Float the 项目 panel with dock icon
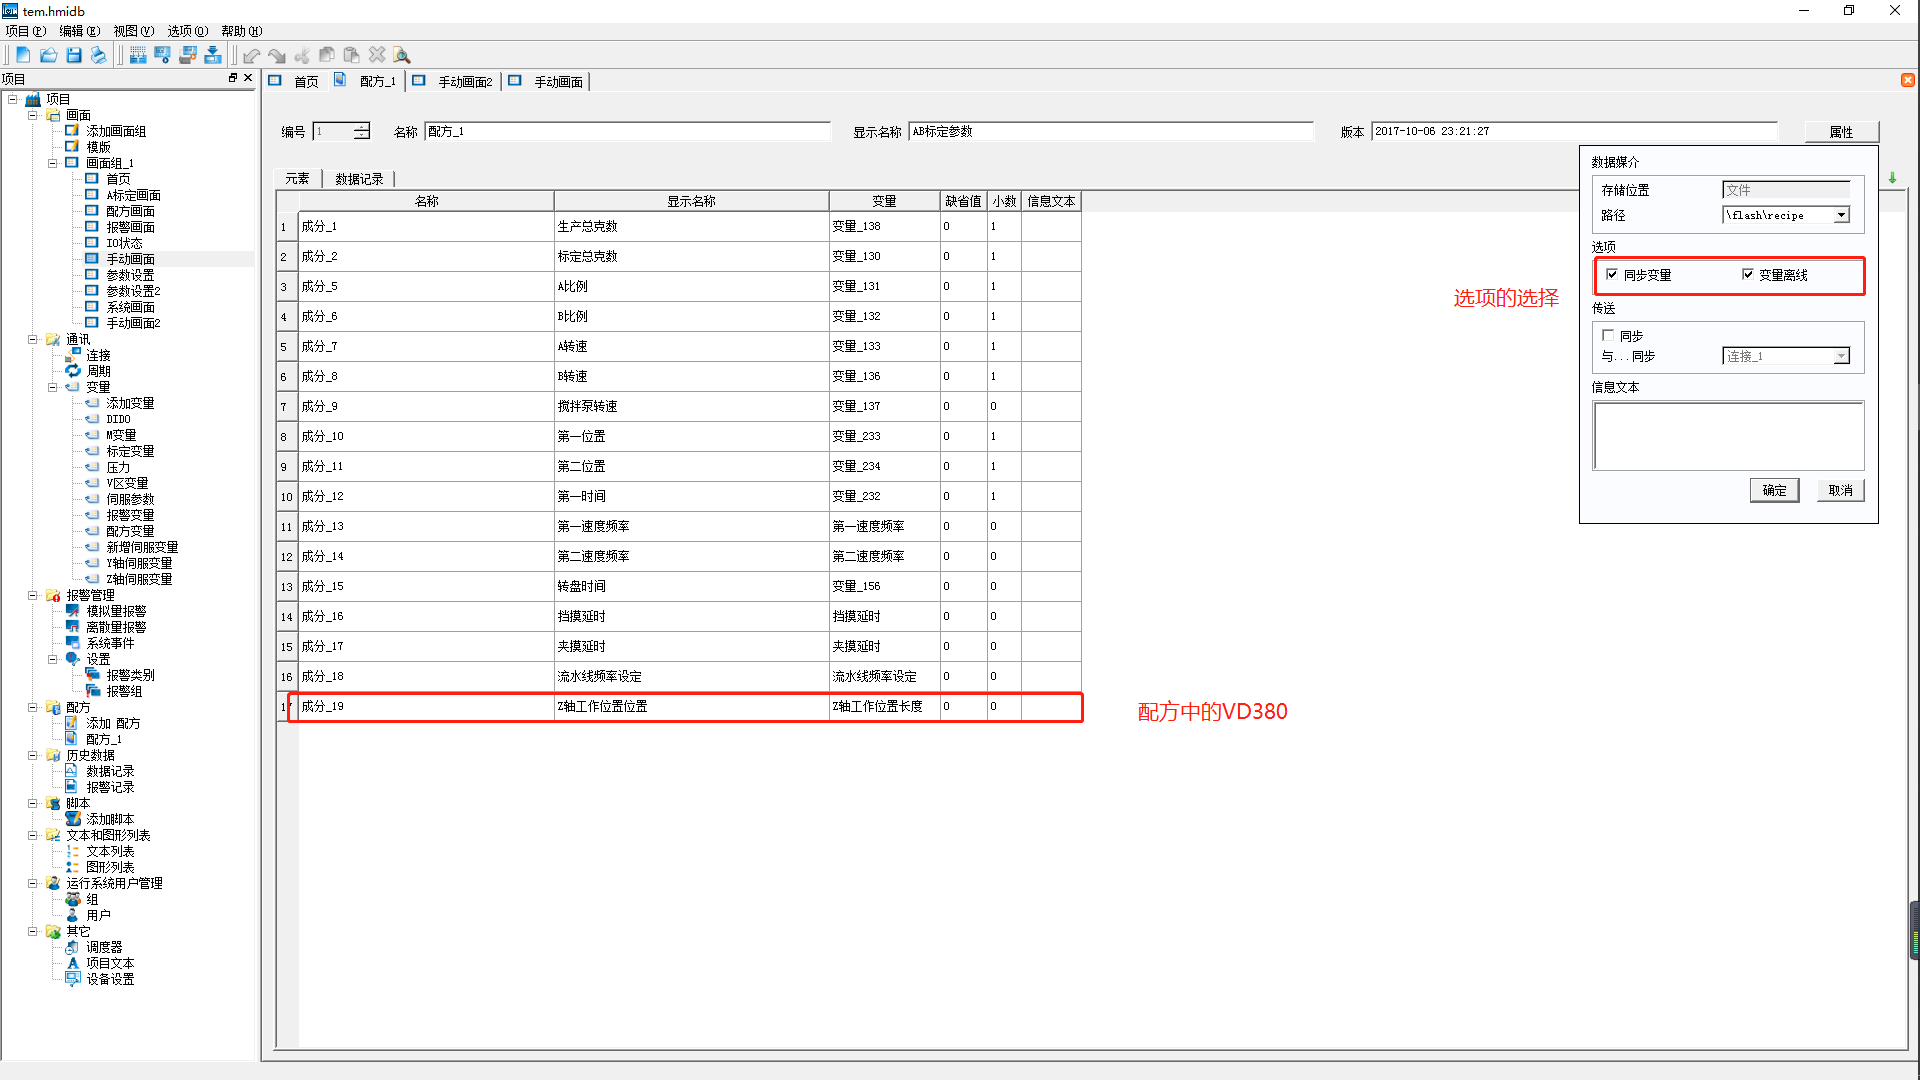Screen dimensions: 1920x1080 point(233,78)
